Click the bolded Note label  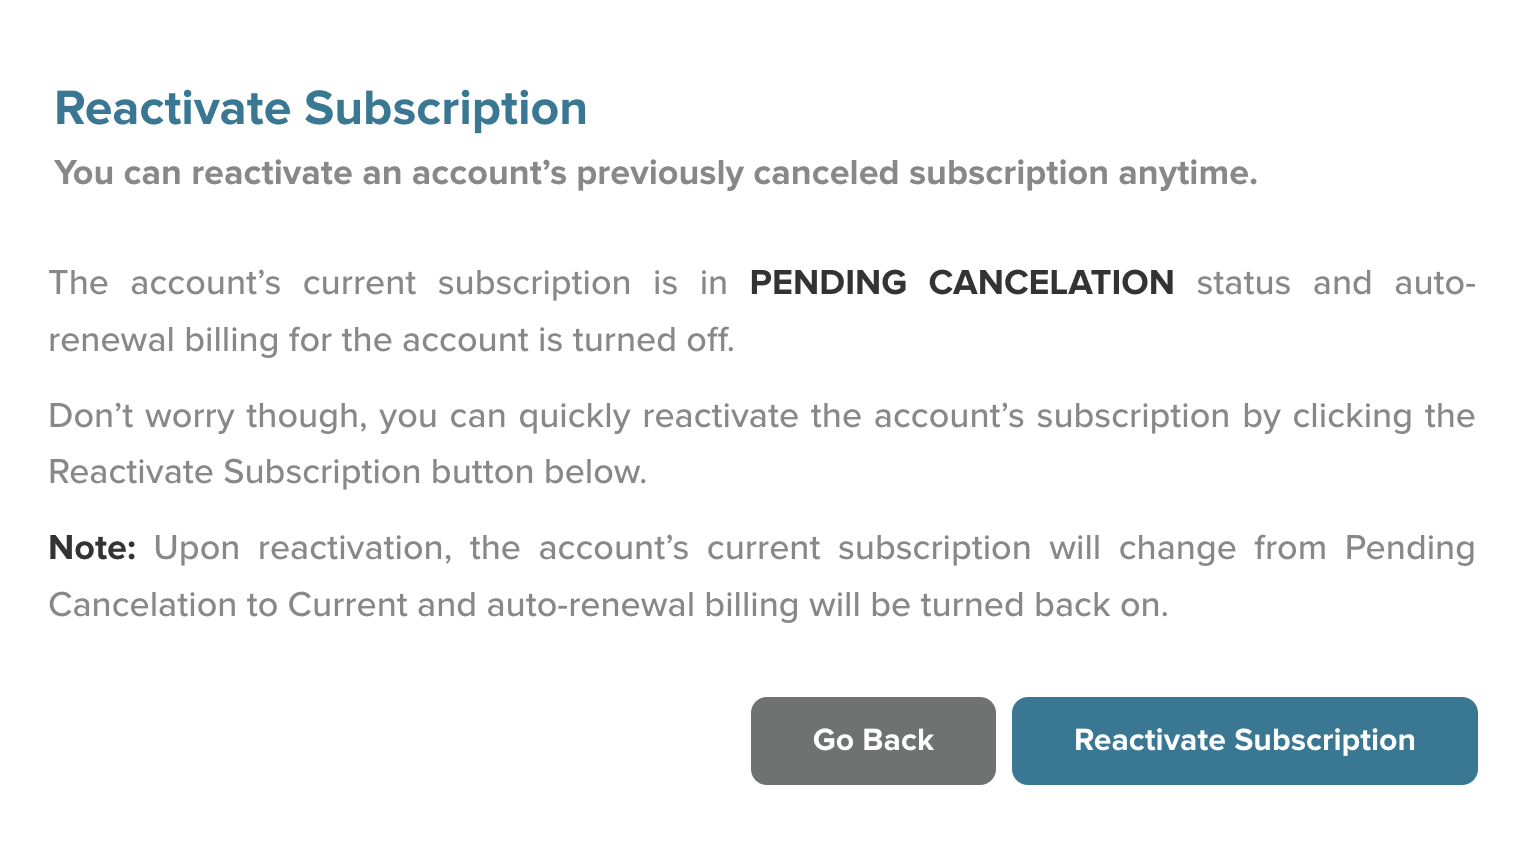(90, 548)
